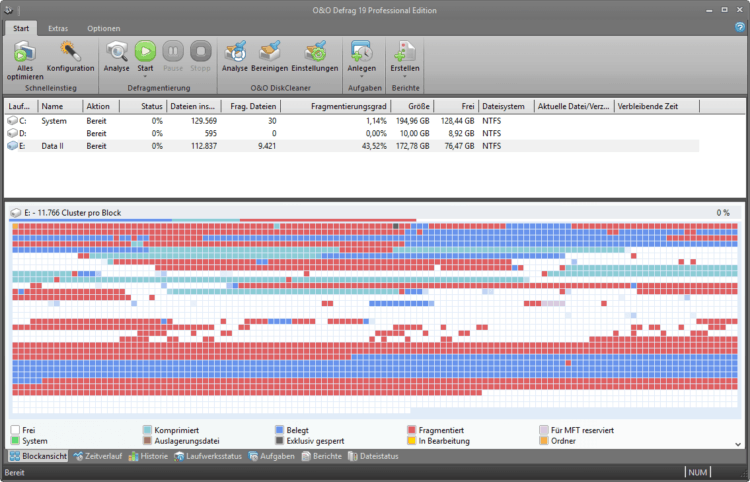The image size is (750, 482).
Task: Open DiskCleaner Einstellungen icon
Action: [x=315, y=52]
